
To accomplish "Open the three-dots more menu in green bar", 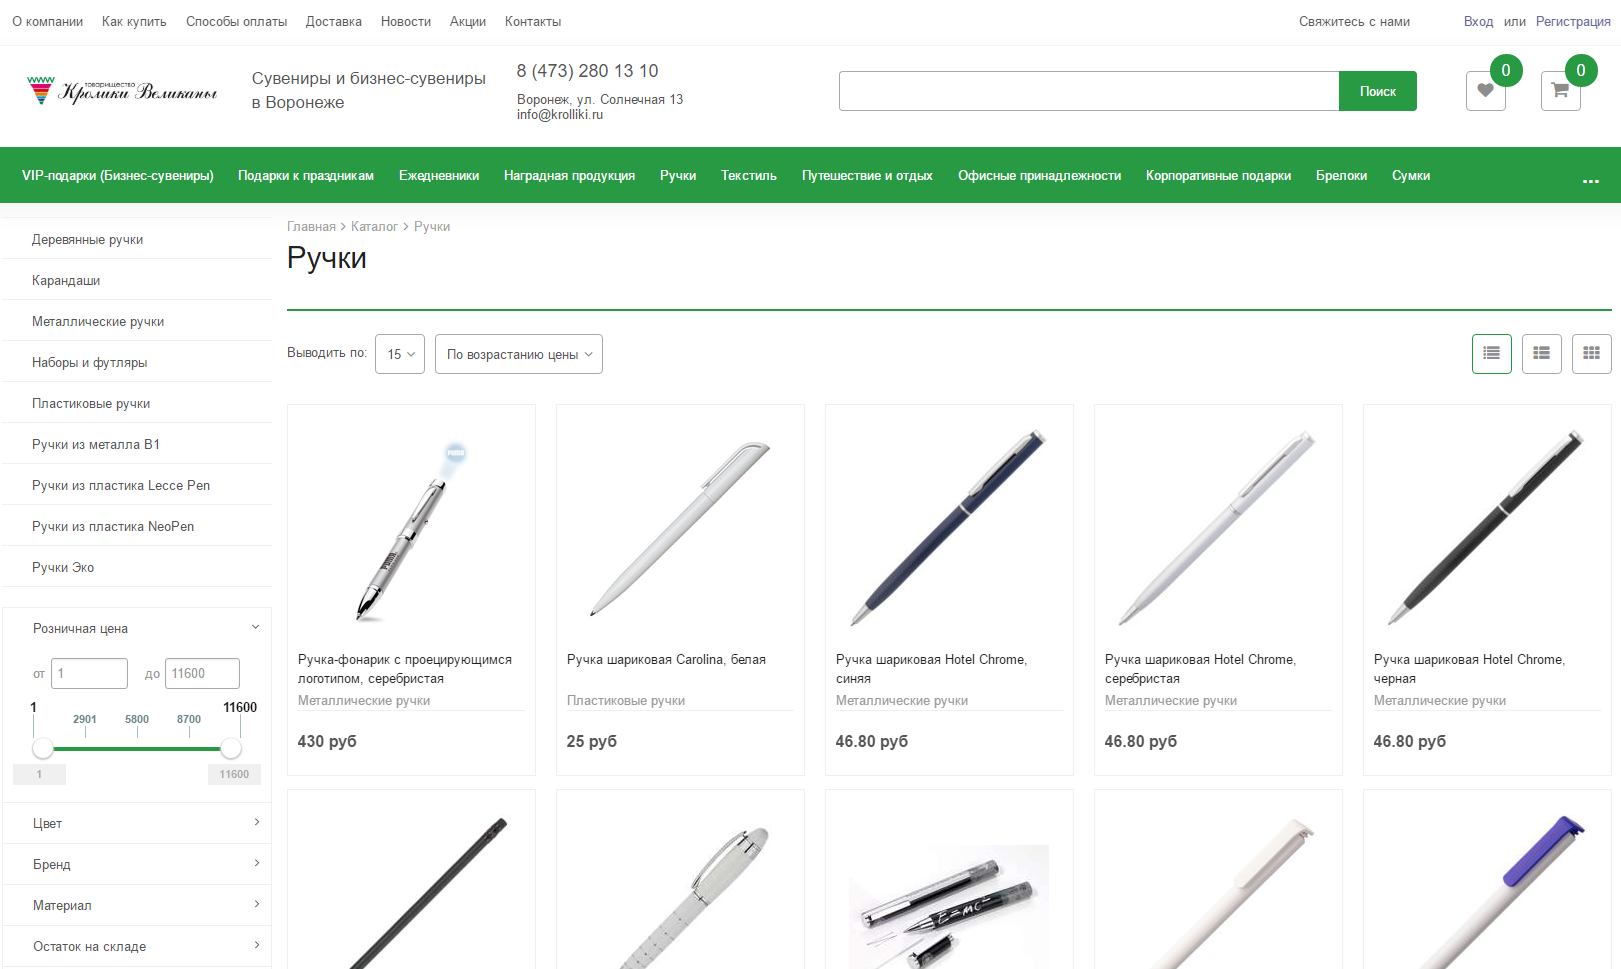I will point(1590,180).
